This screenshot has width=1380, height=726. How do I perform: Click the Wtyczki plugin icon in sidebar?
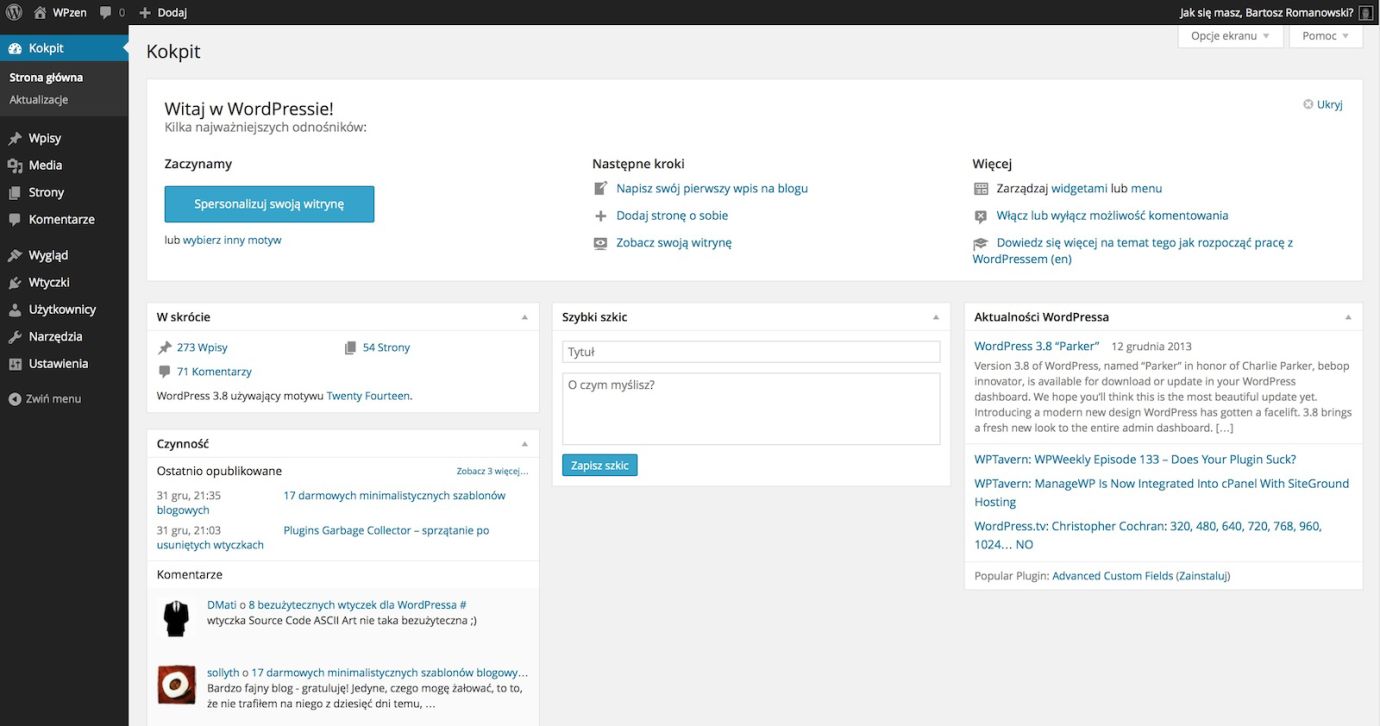click(15, 282)
